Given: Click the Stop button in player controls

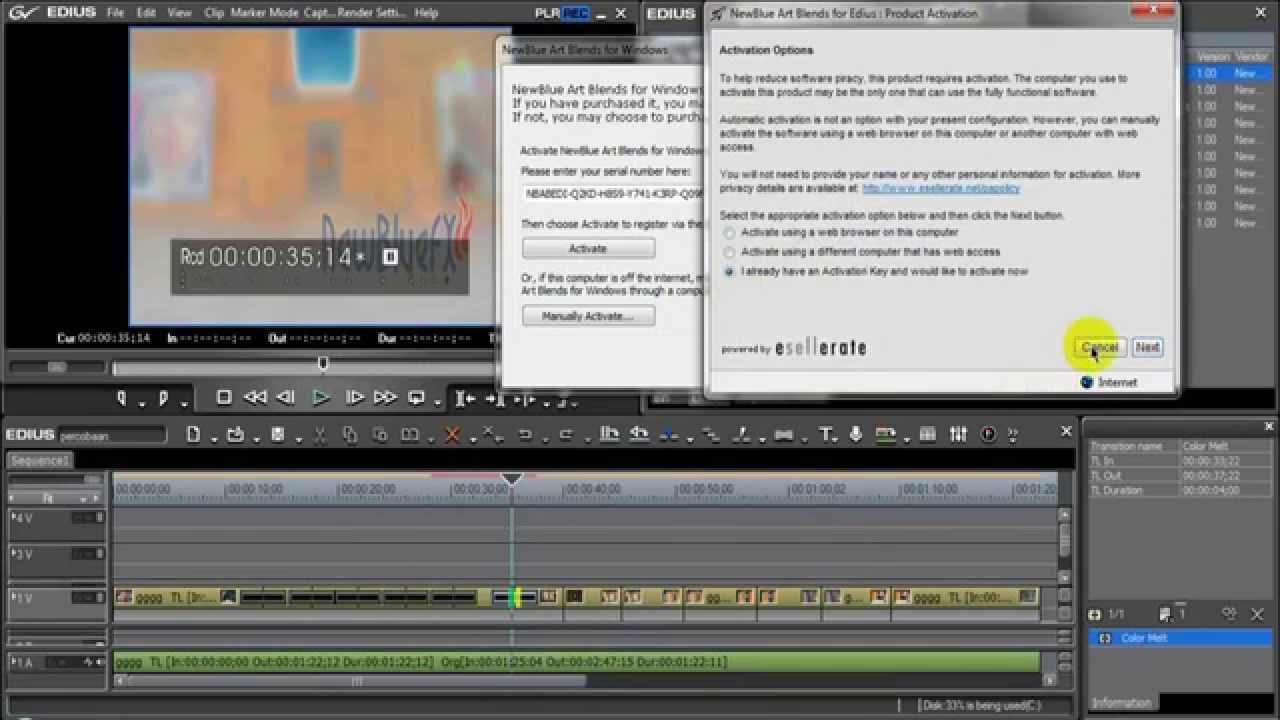Looking at the screenshot, I should point(224,397).
